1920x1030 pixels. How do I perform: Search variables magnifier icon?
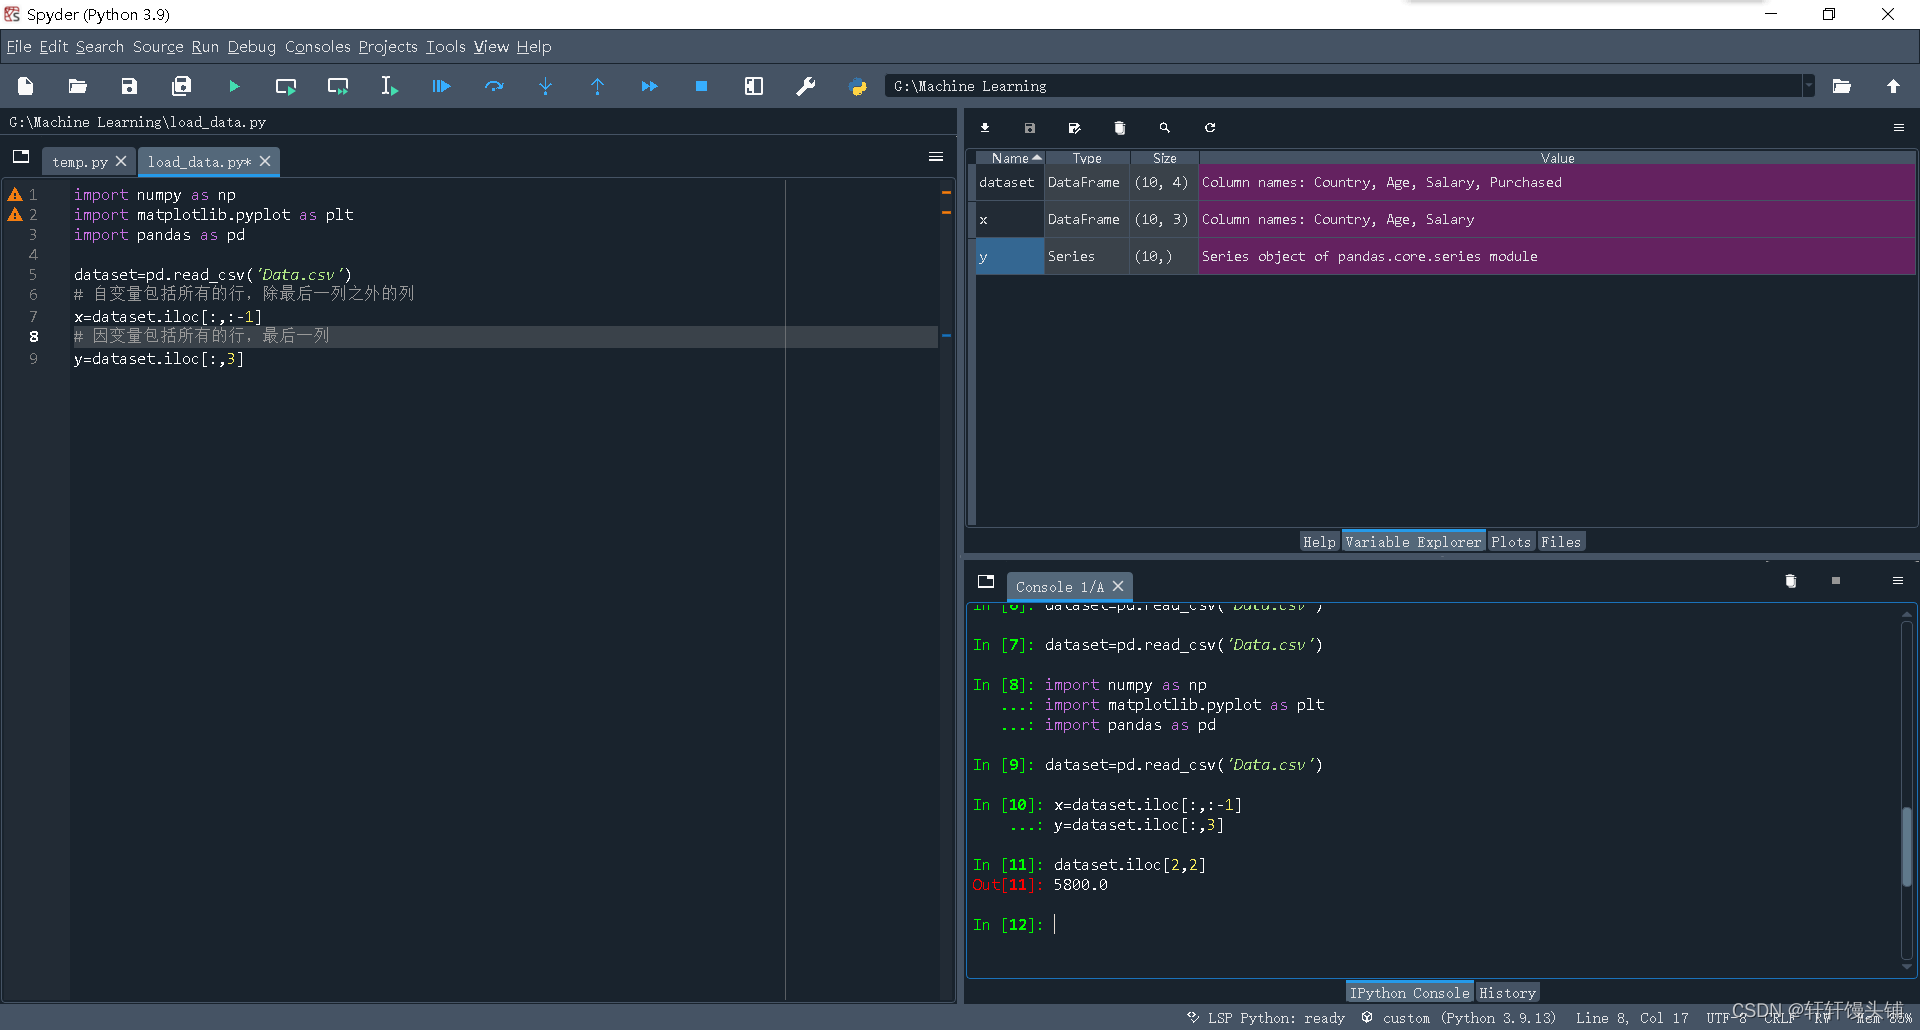click(1165, 128)
